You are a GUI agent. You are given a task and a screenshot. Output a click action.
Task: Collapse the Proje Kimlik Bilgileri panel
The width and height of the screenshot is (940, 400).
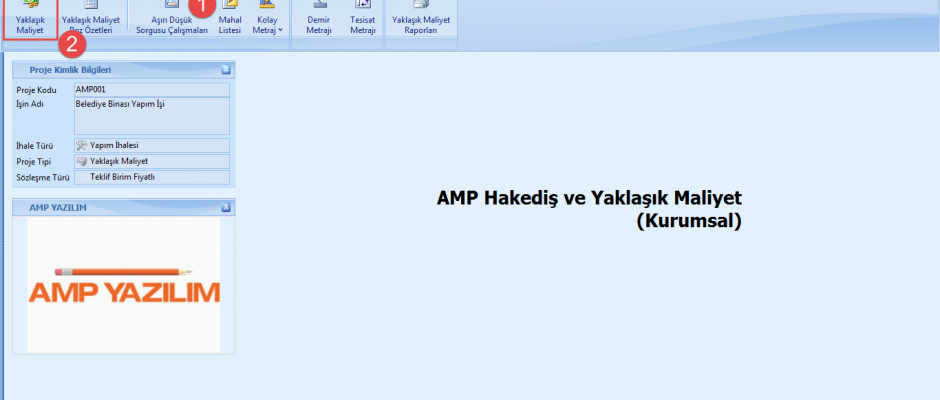226,69
